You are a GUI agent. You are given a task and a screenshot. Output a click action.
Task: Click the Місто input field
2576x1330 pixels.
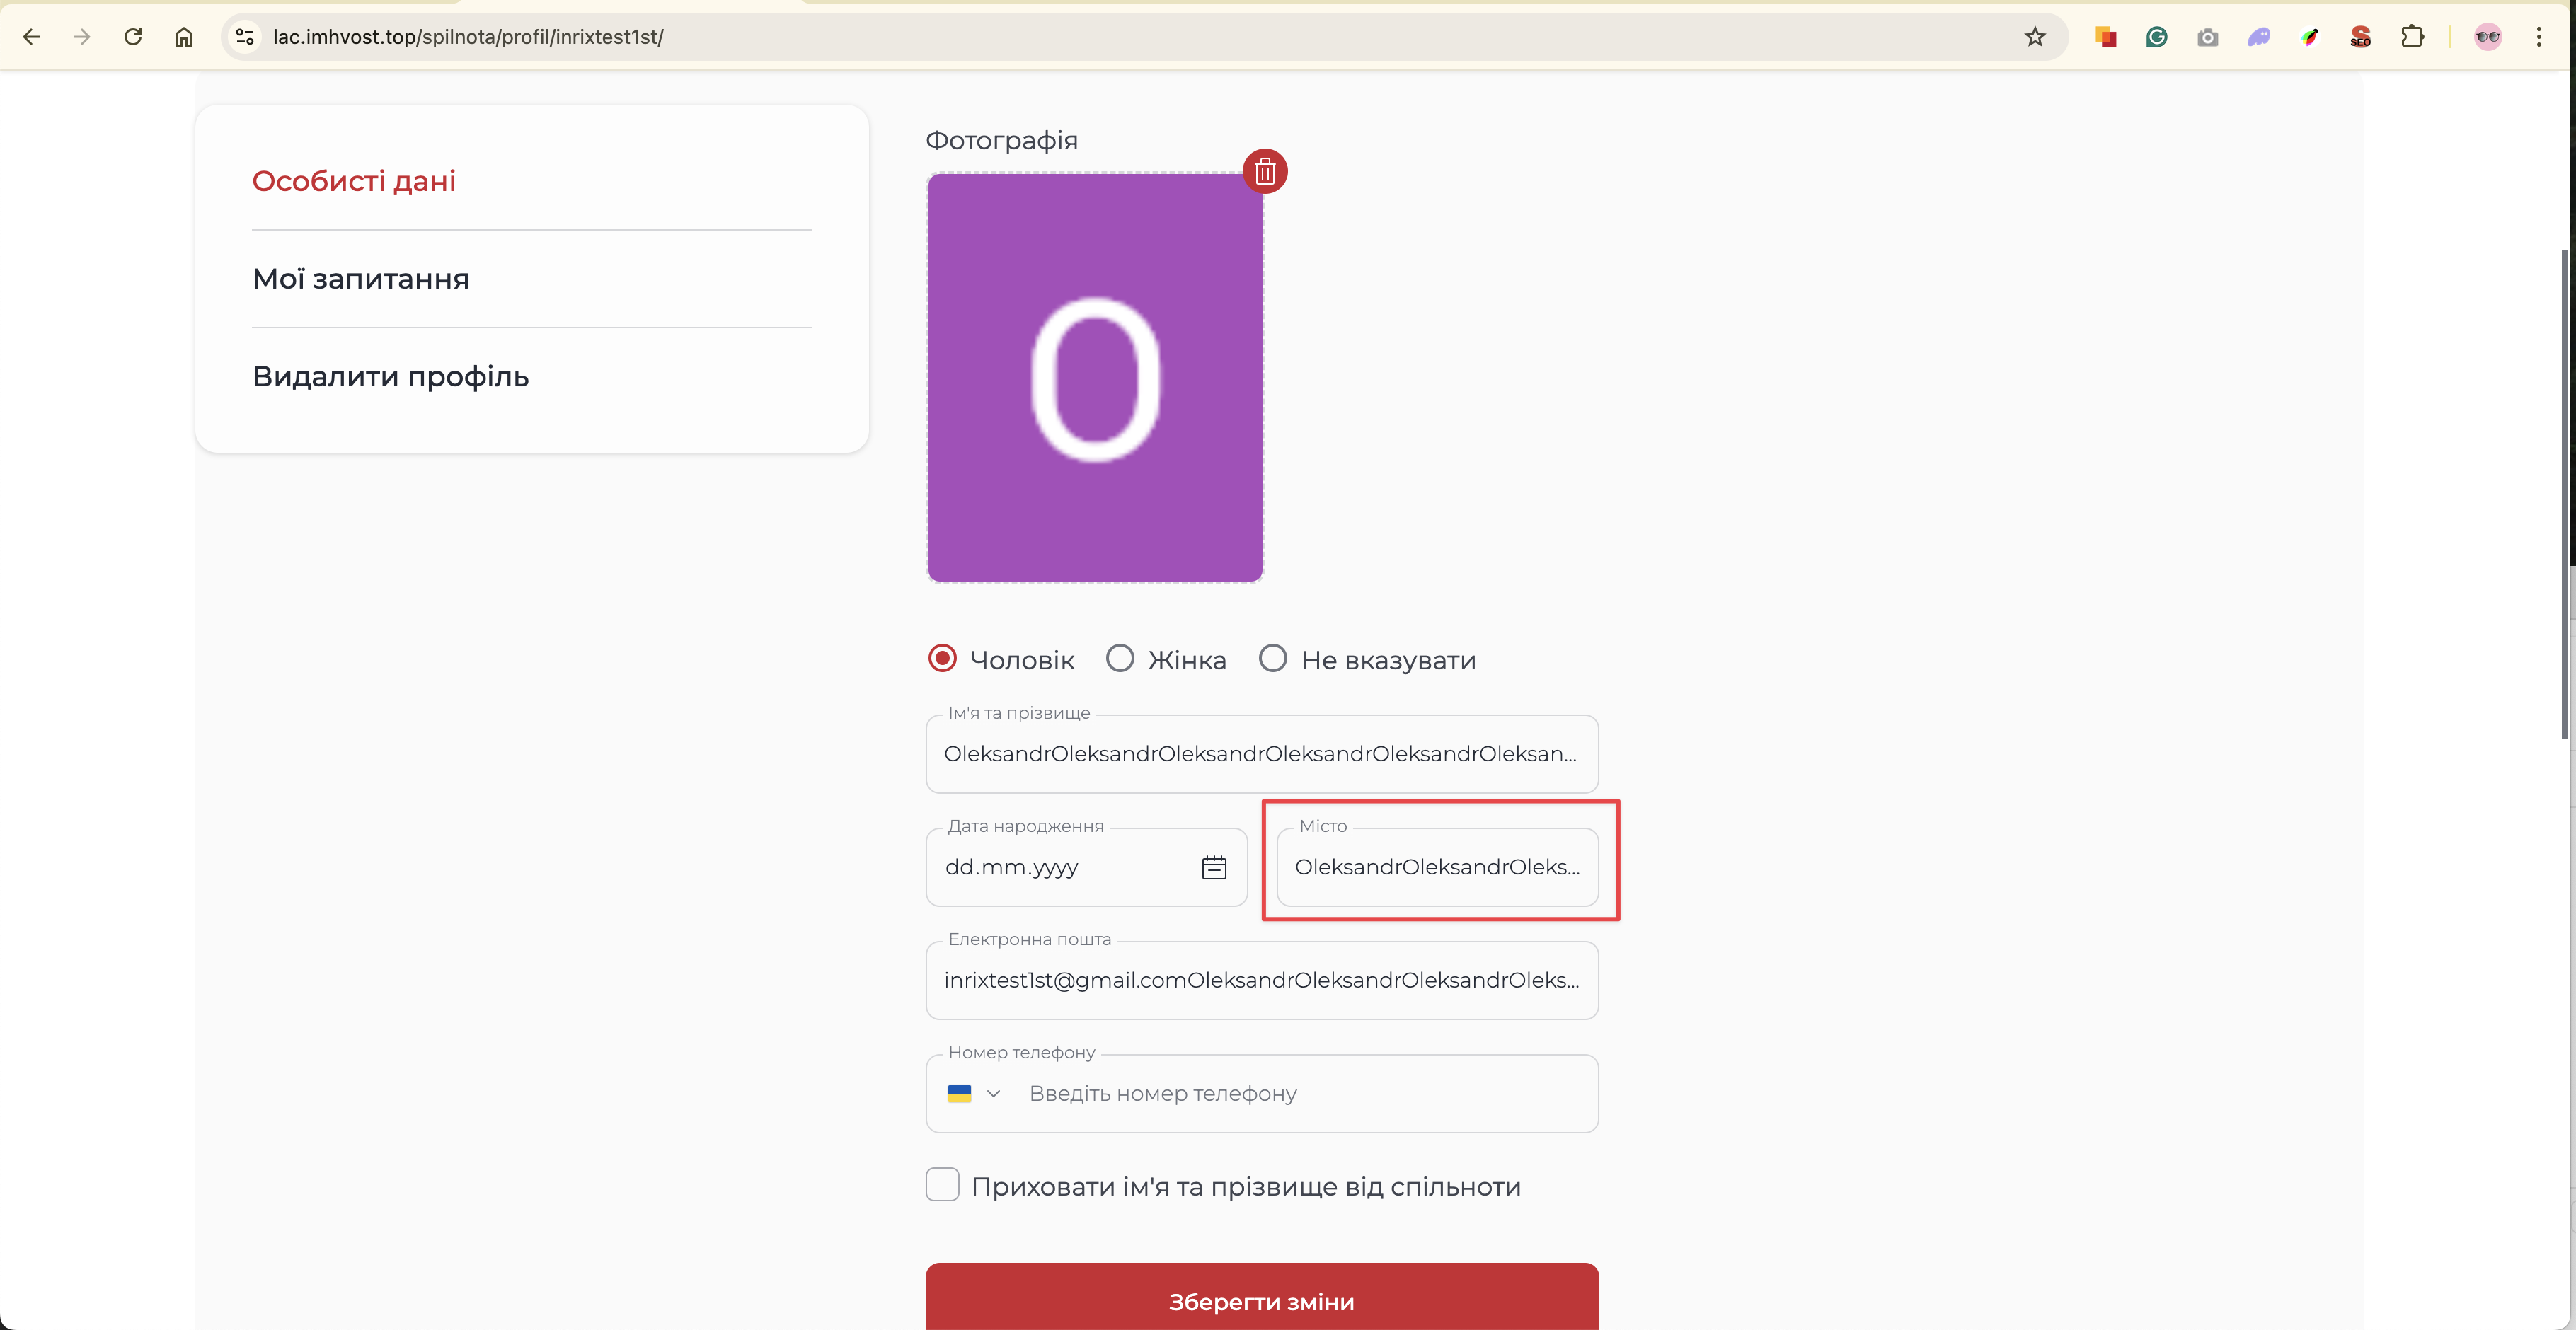(x=1436, y=867)
